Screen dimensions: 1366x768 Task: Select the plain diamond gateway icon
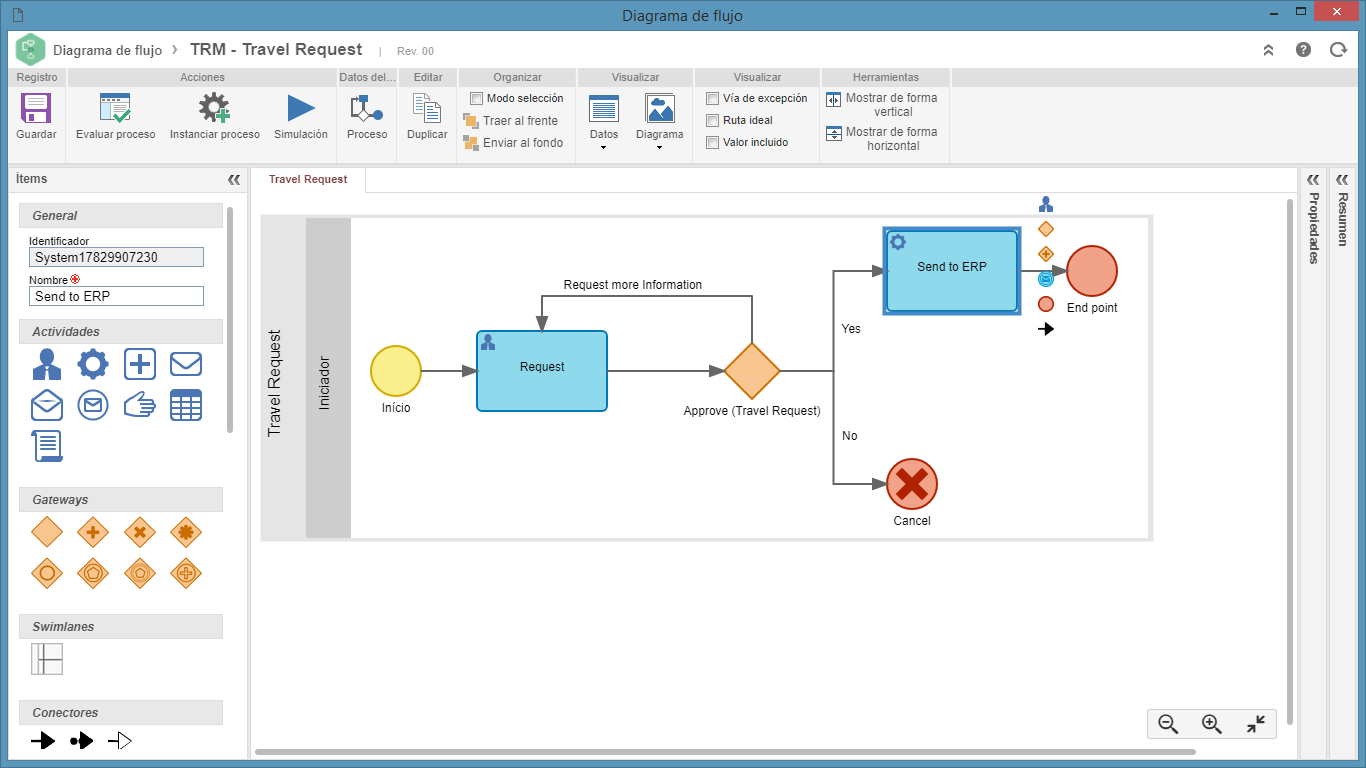pos(46,532)
